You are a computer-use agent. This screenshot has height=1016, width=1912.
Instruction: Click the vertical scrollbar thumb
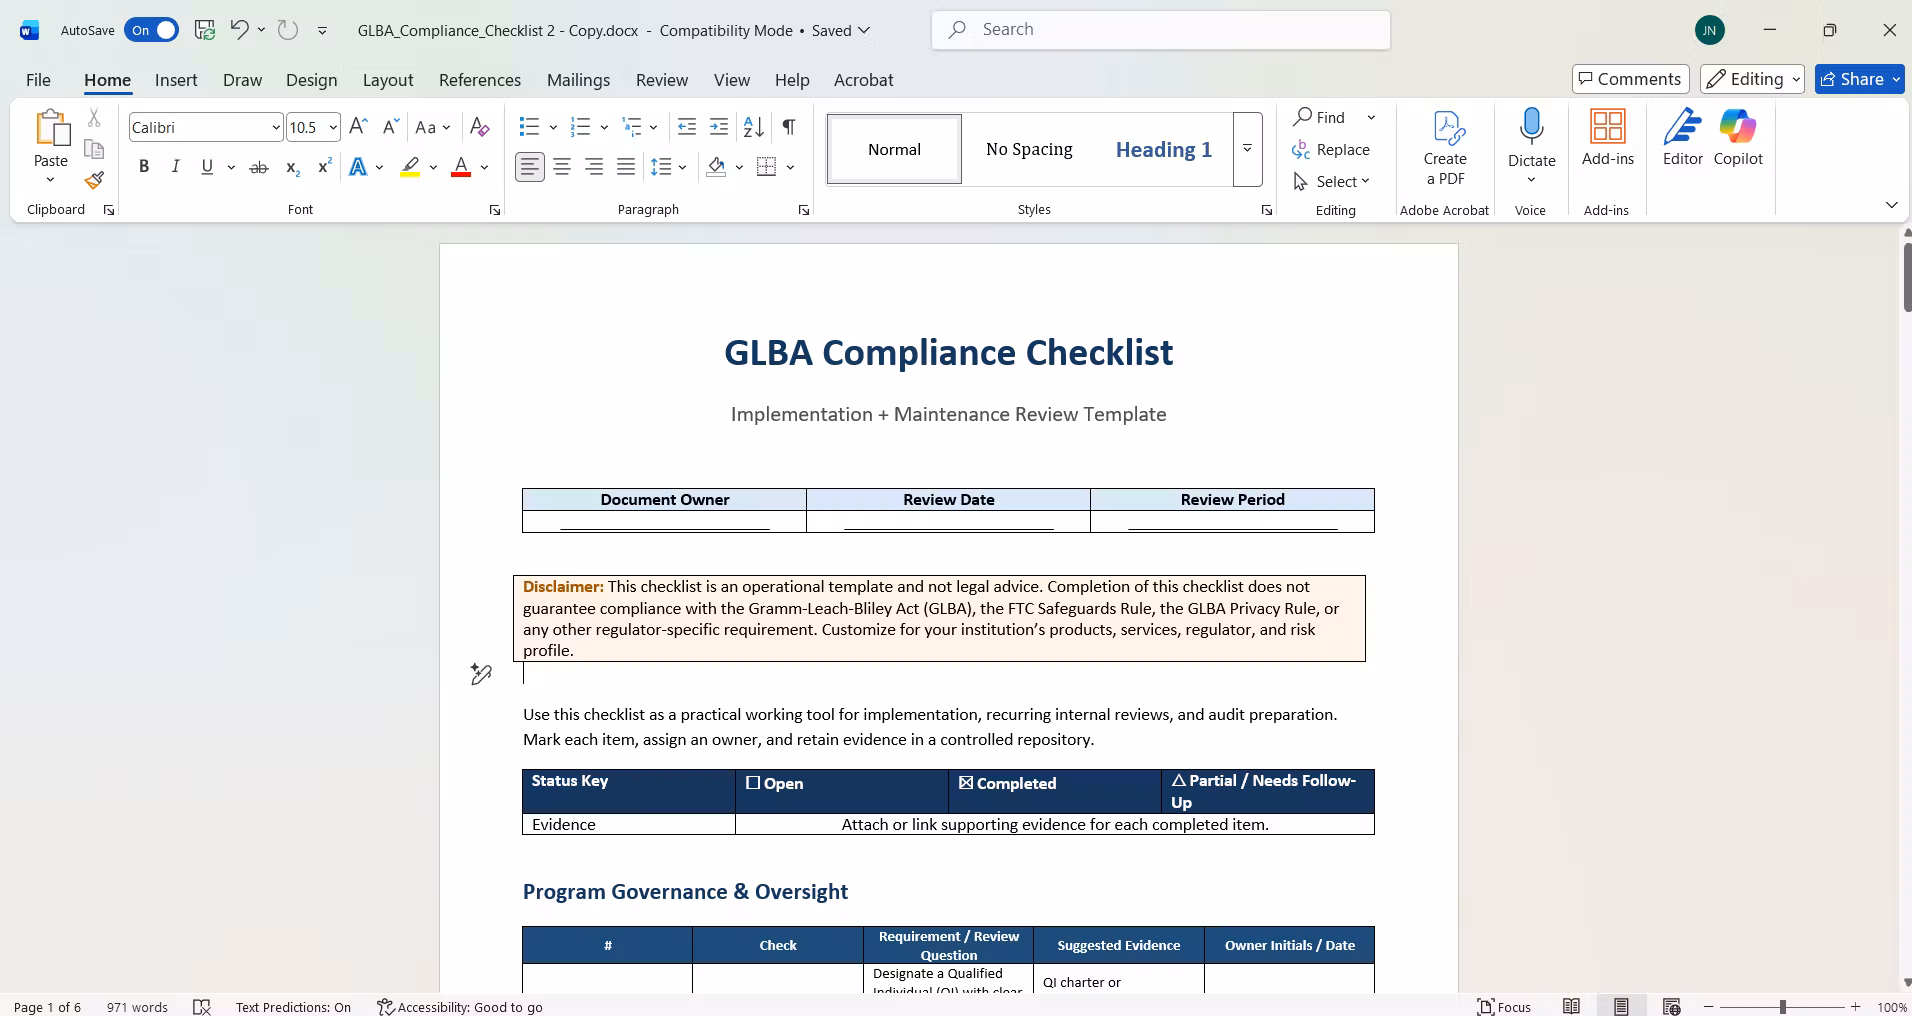1907,278
